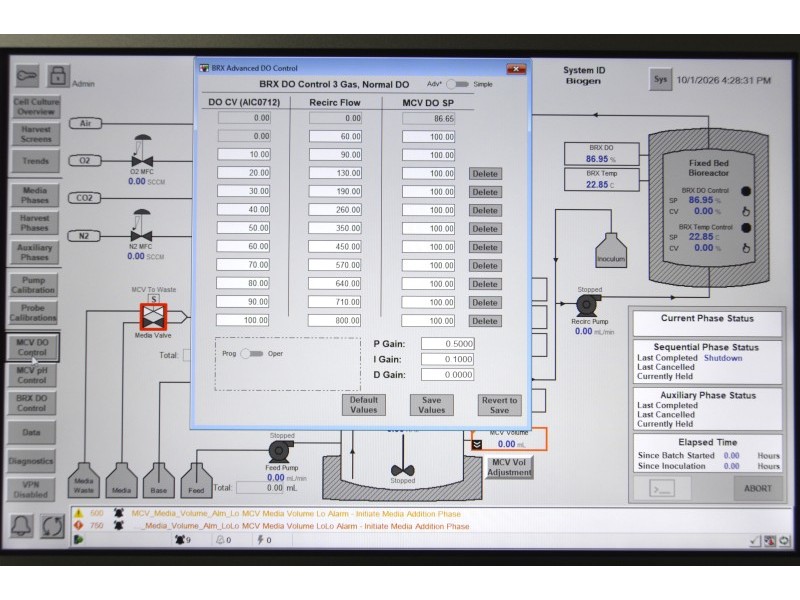Click Recirc Flow field showing 450.00
The width and height of the screenshot is (800, 600).
click(x=335, y=247)
